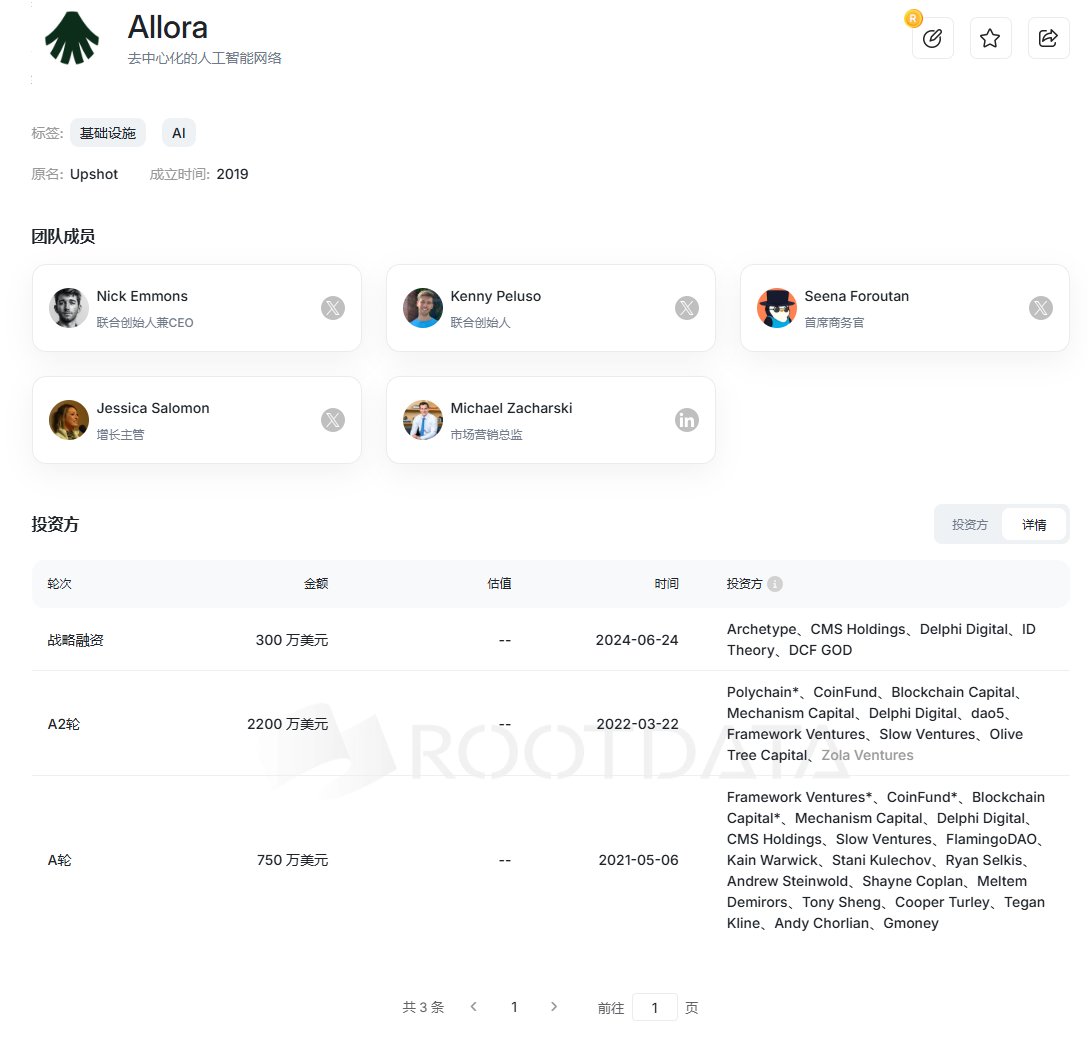
Task: Open Jessica Salomon's X profile icon
Action: pos(333,420)
